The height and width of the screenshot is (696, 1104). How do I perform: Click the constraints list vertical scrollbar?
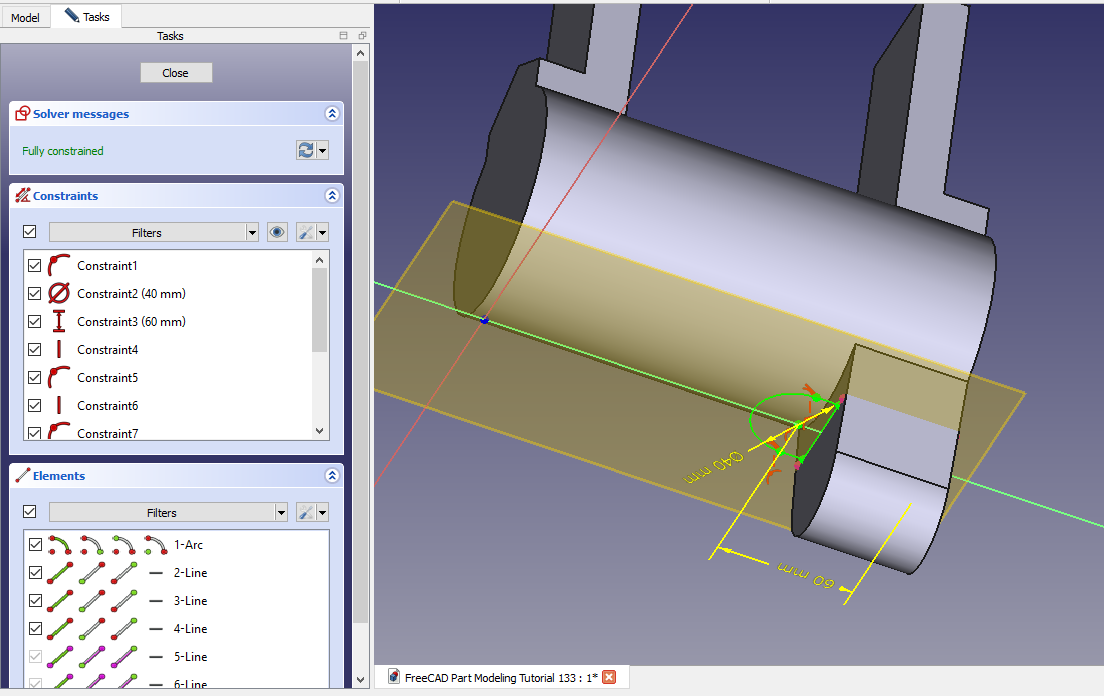(x=320, y=312)
